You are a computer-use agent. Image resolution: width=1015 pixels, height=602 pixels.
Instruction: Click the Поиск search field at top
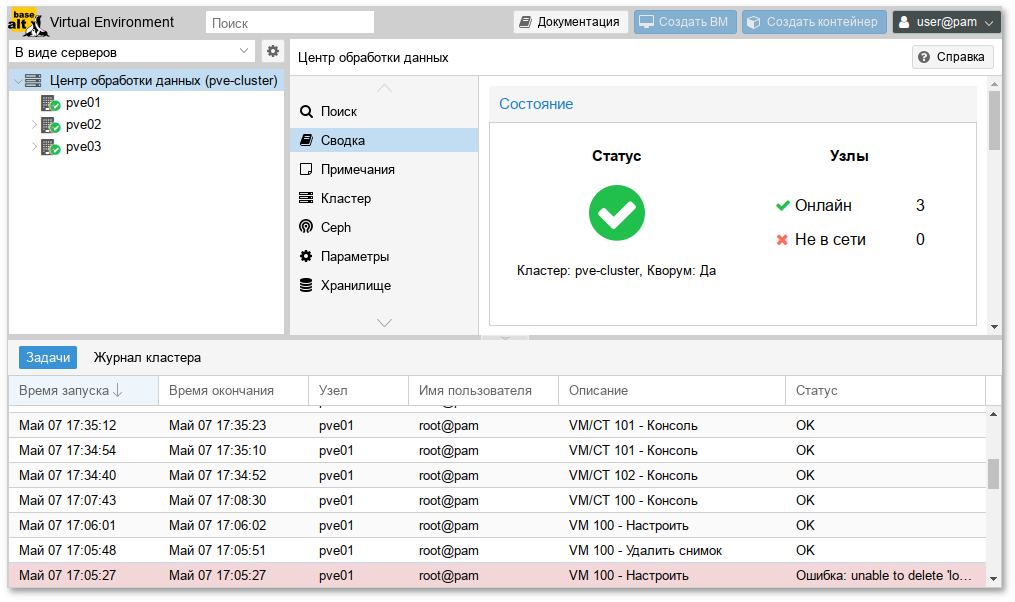pos(289,22)
